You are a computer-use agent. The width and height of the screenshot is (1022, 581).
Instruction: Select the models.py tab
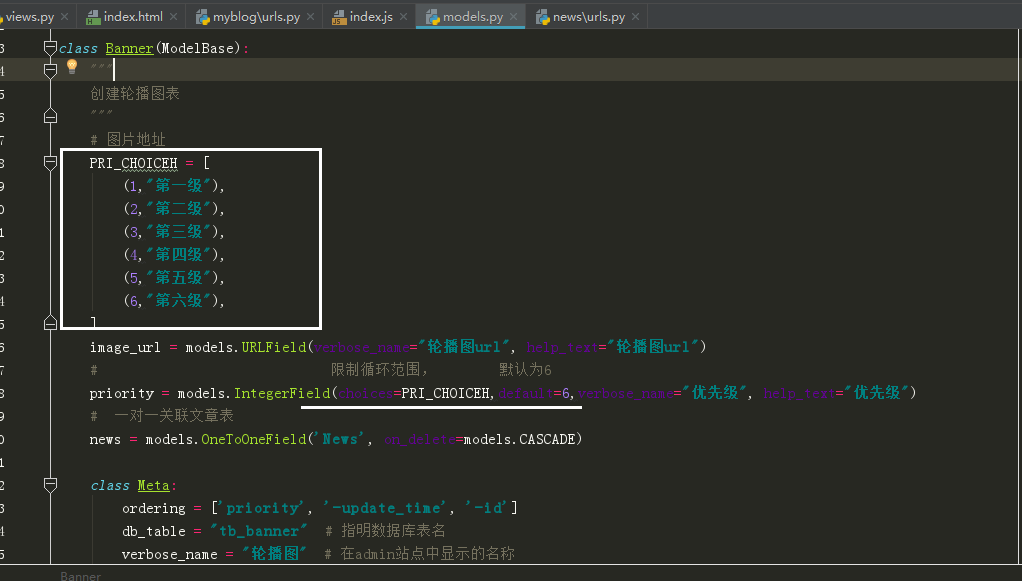473,17
